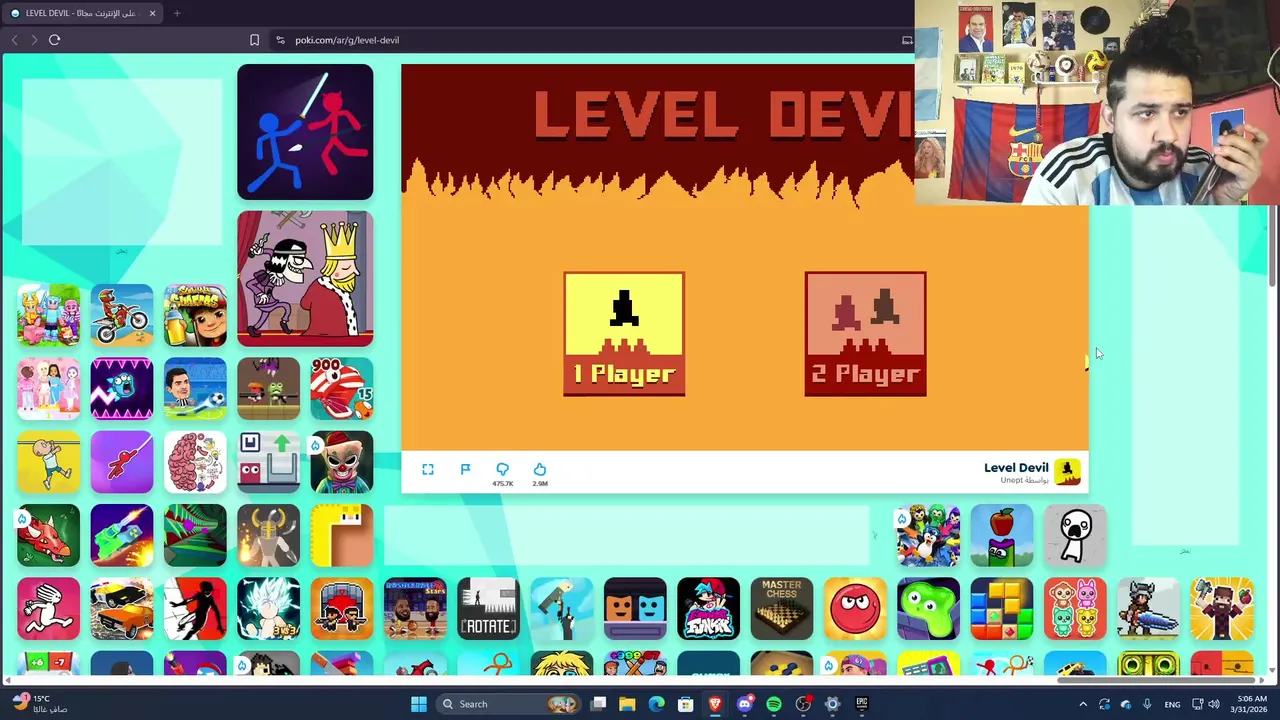Screen dimensions: 1280x720
Task: Show hidden system tray icons
Action: pyautogui.click(x=1083, y=704)
